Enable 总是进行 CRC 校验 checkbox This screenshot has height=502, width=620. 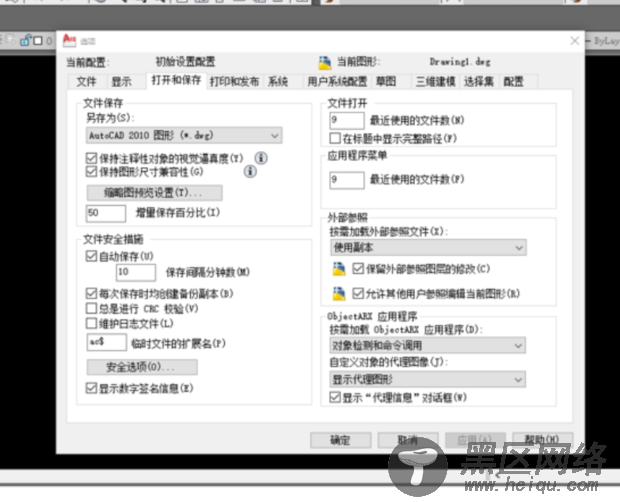(91, 308)
